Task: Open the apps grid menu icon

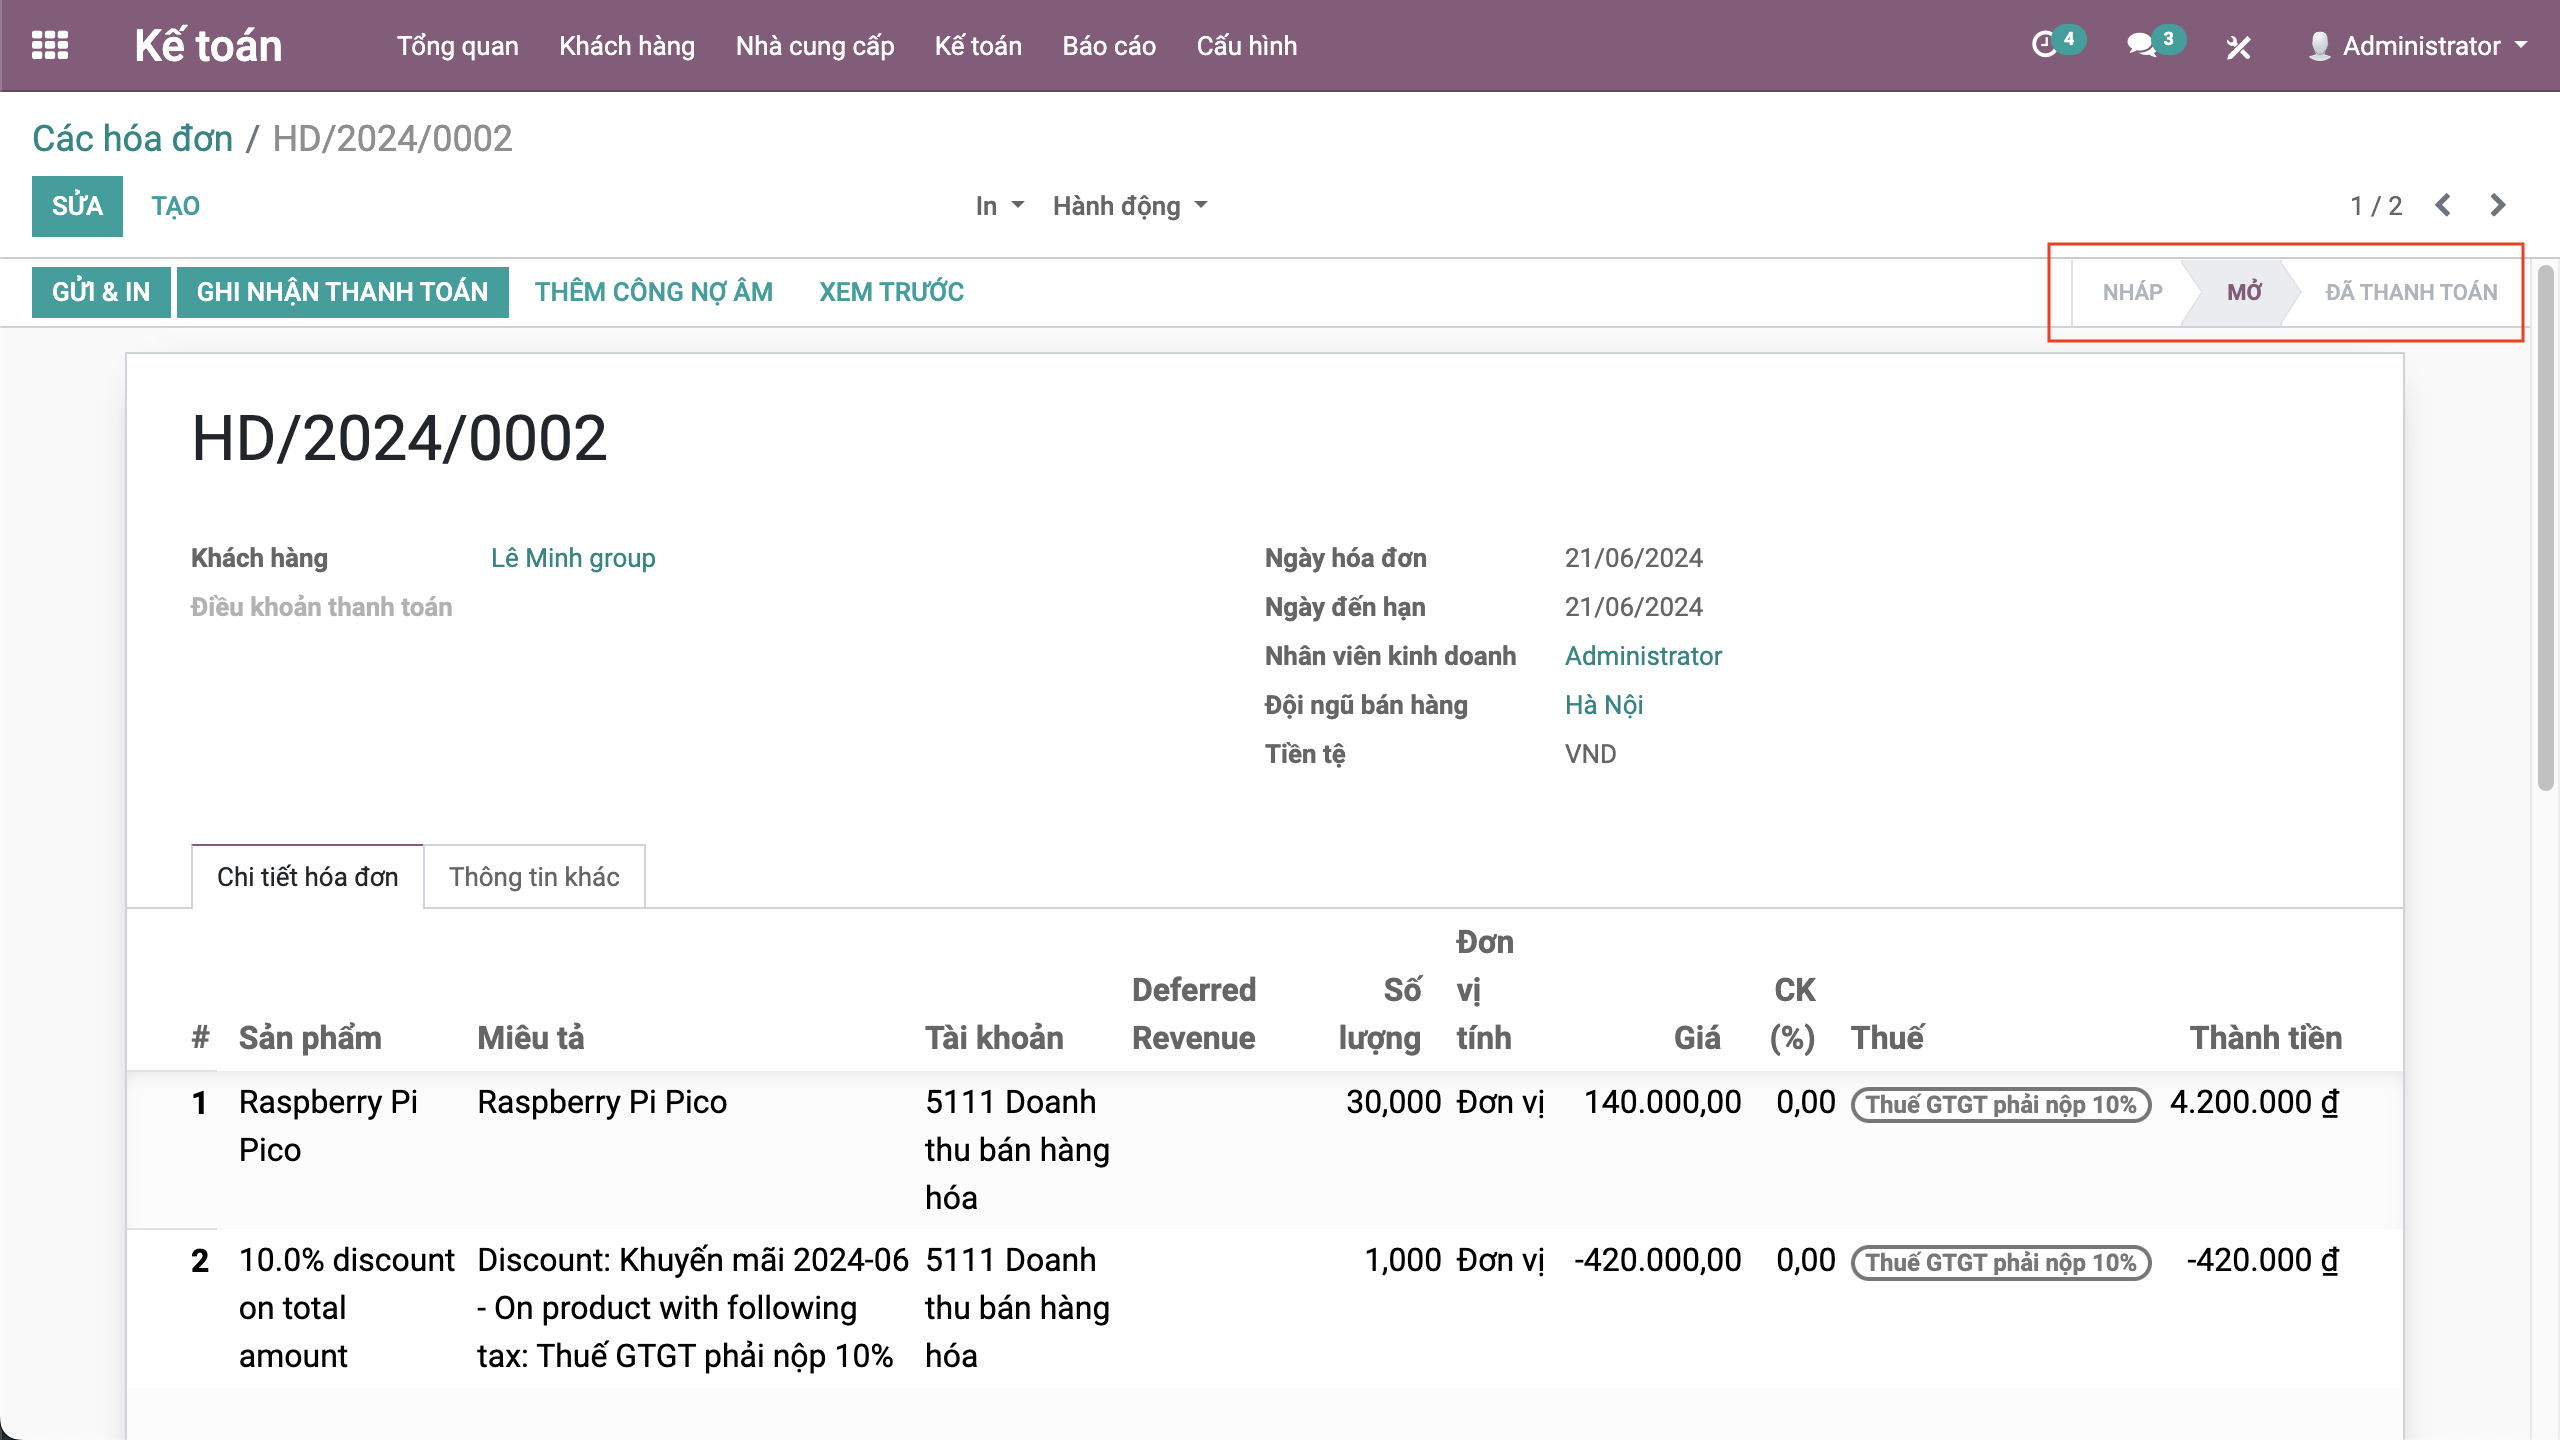Action: (50, 46)
